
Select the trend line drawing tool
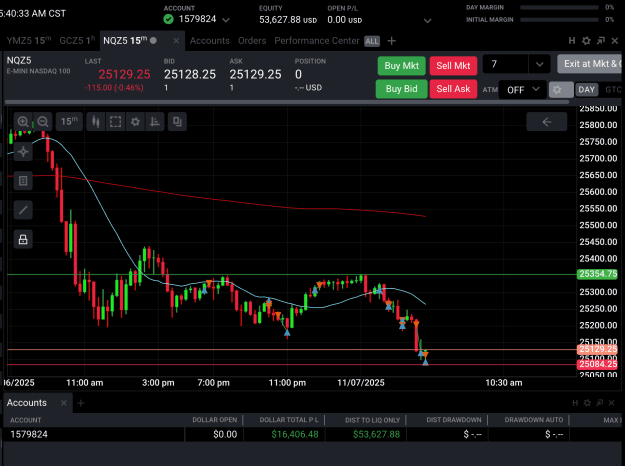click(23, 210)
